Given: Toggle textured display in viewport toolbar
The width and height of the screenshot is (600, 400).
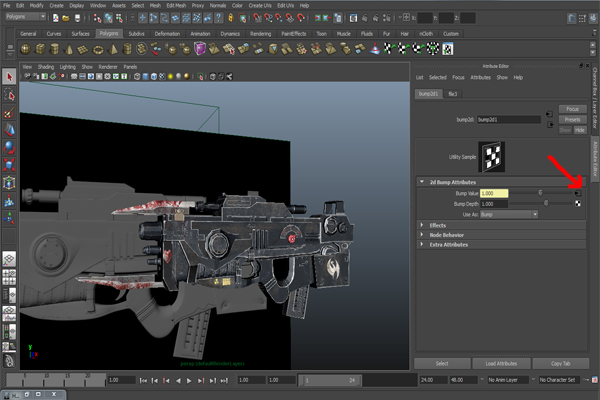Looking at the screenshot, I should pos(162,77).
